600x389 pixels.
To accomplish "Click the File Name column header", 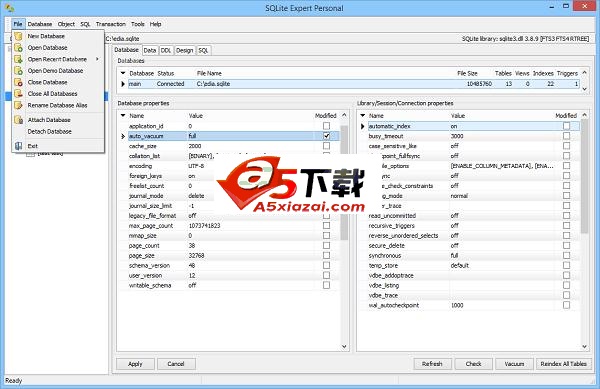I will pyautogui.click(x=209, y=73).
